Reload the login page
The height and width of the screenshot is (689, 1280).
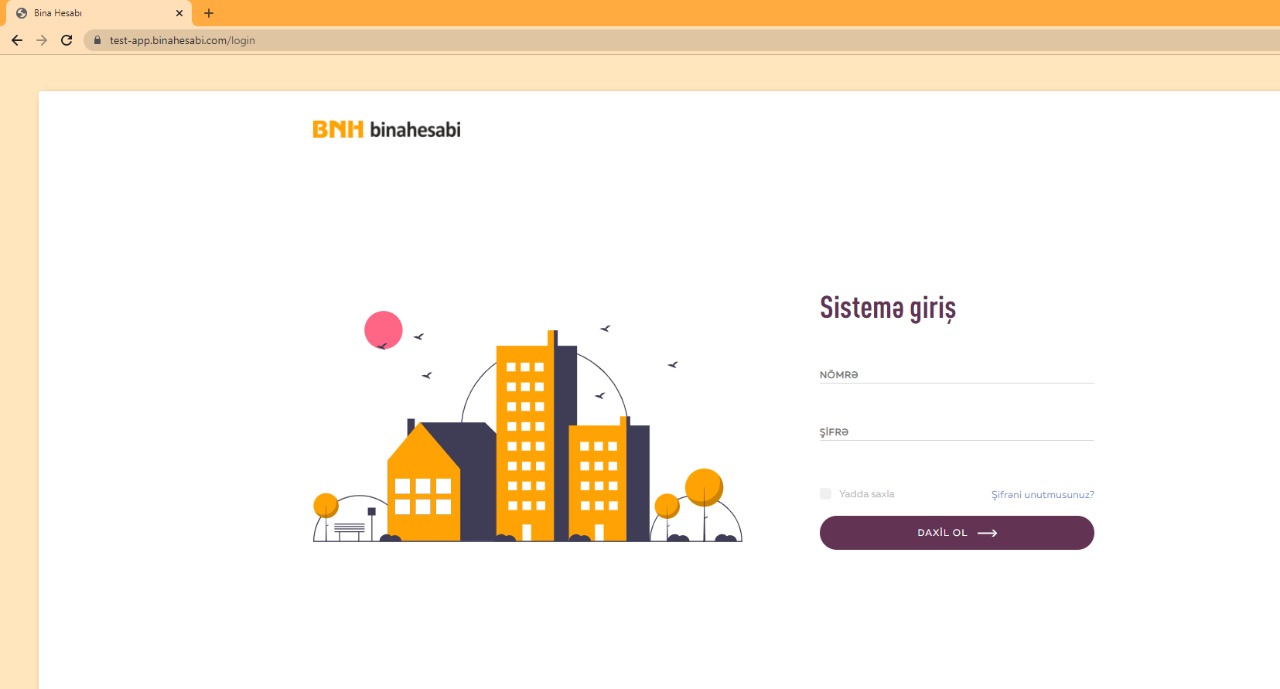tap(66, 40)
